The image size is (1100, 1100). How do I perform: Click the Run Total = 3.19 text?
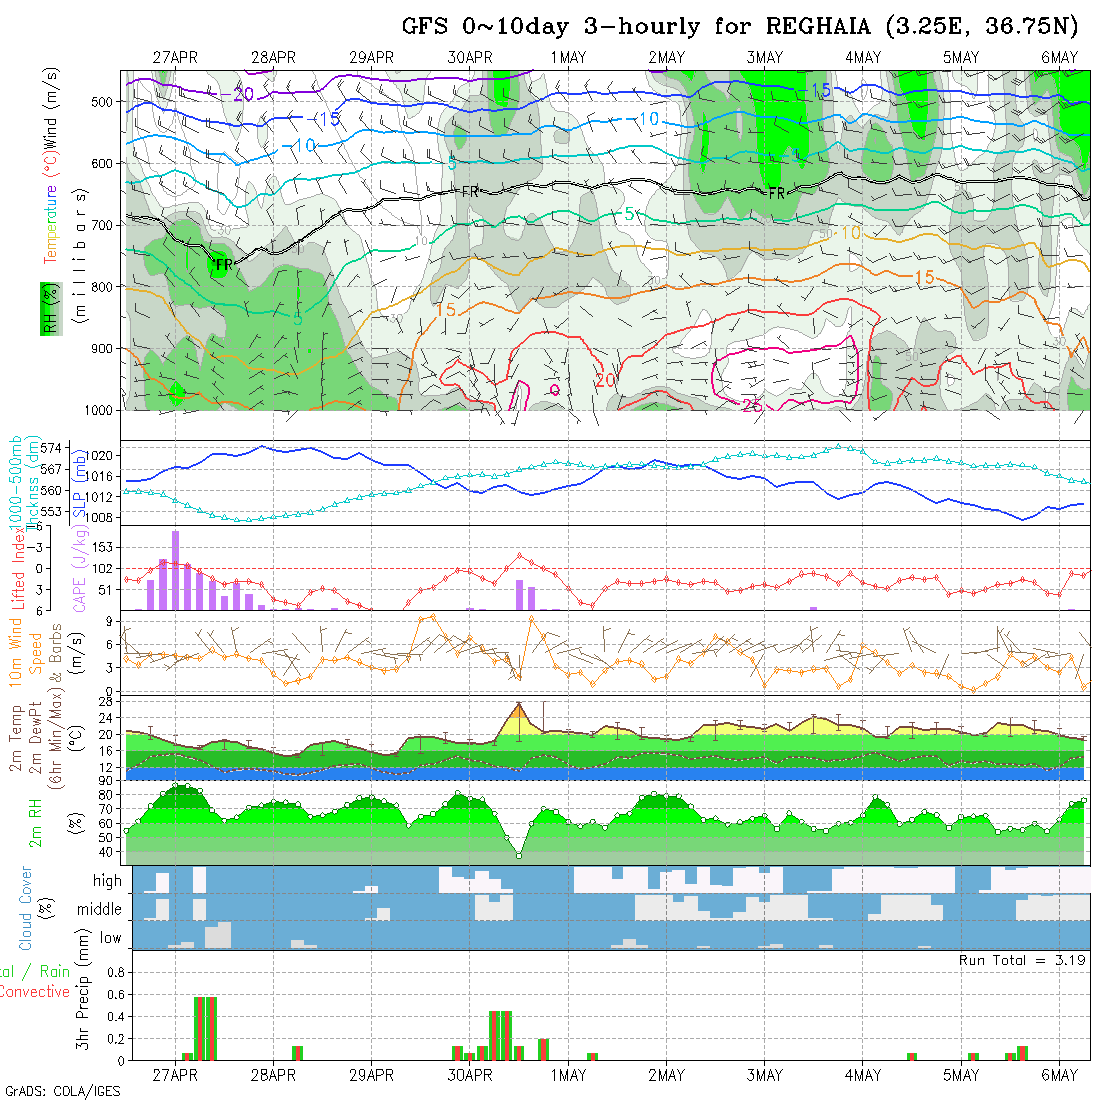click(x=1023, y=960)
